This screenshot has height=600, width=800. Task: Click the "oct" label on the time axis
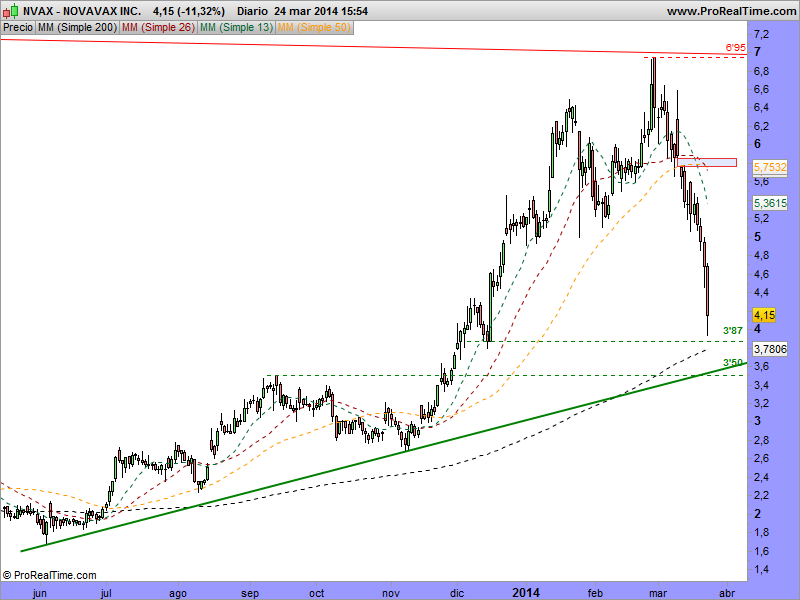pyautogui.click(x=317, y=593)
